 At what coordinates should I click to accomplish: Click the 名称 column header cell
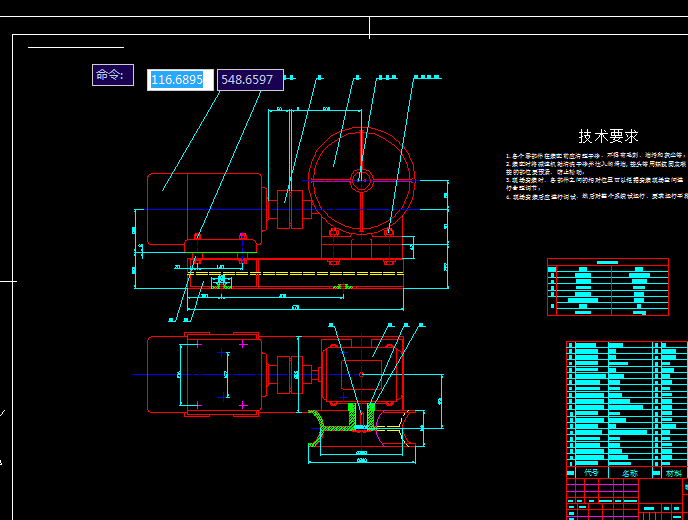pyautogui.click(x=630, y=473)
